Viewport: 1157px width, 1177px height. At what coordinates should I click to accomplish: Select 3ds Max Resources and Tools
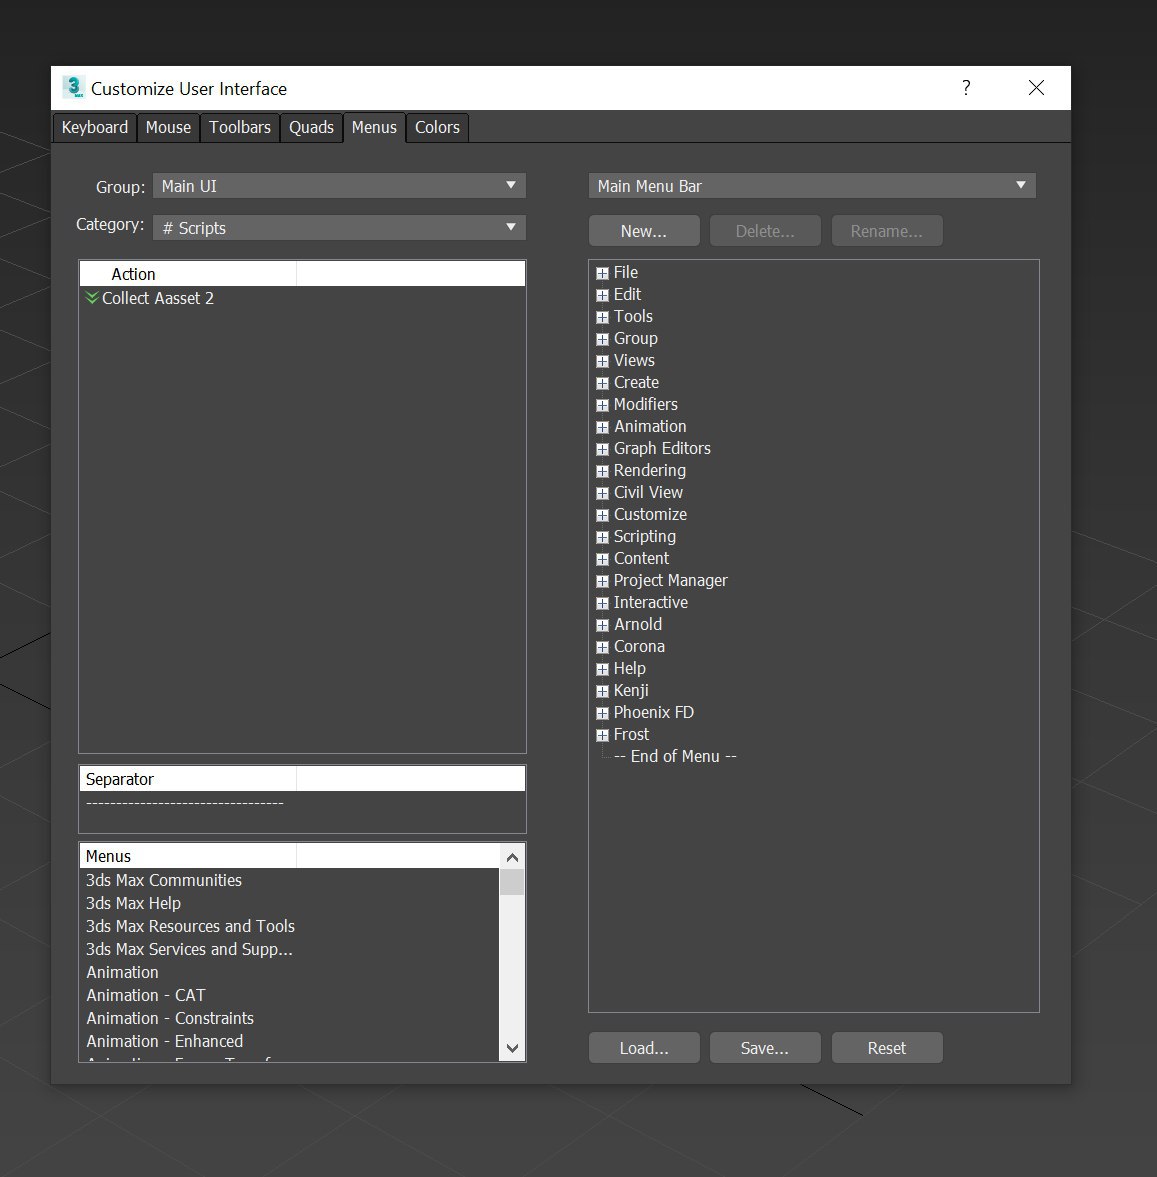(190, 926)
